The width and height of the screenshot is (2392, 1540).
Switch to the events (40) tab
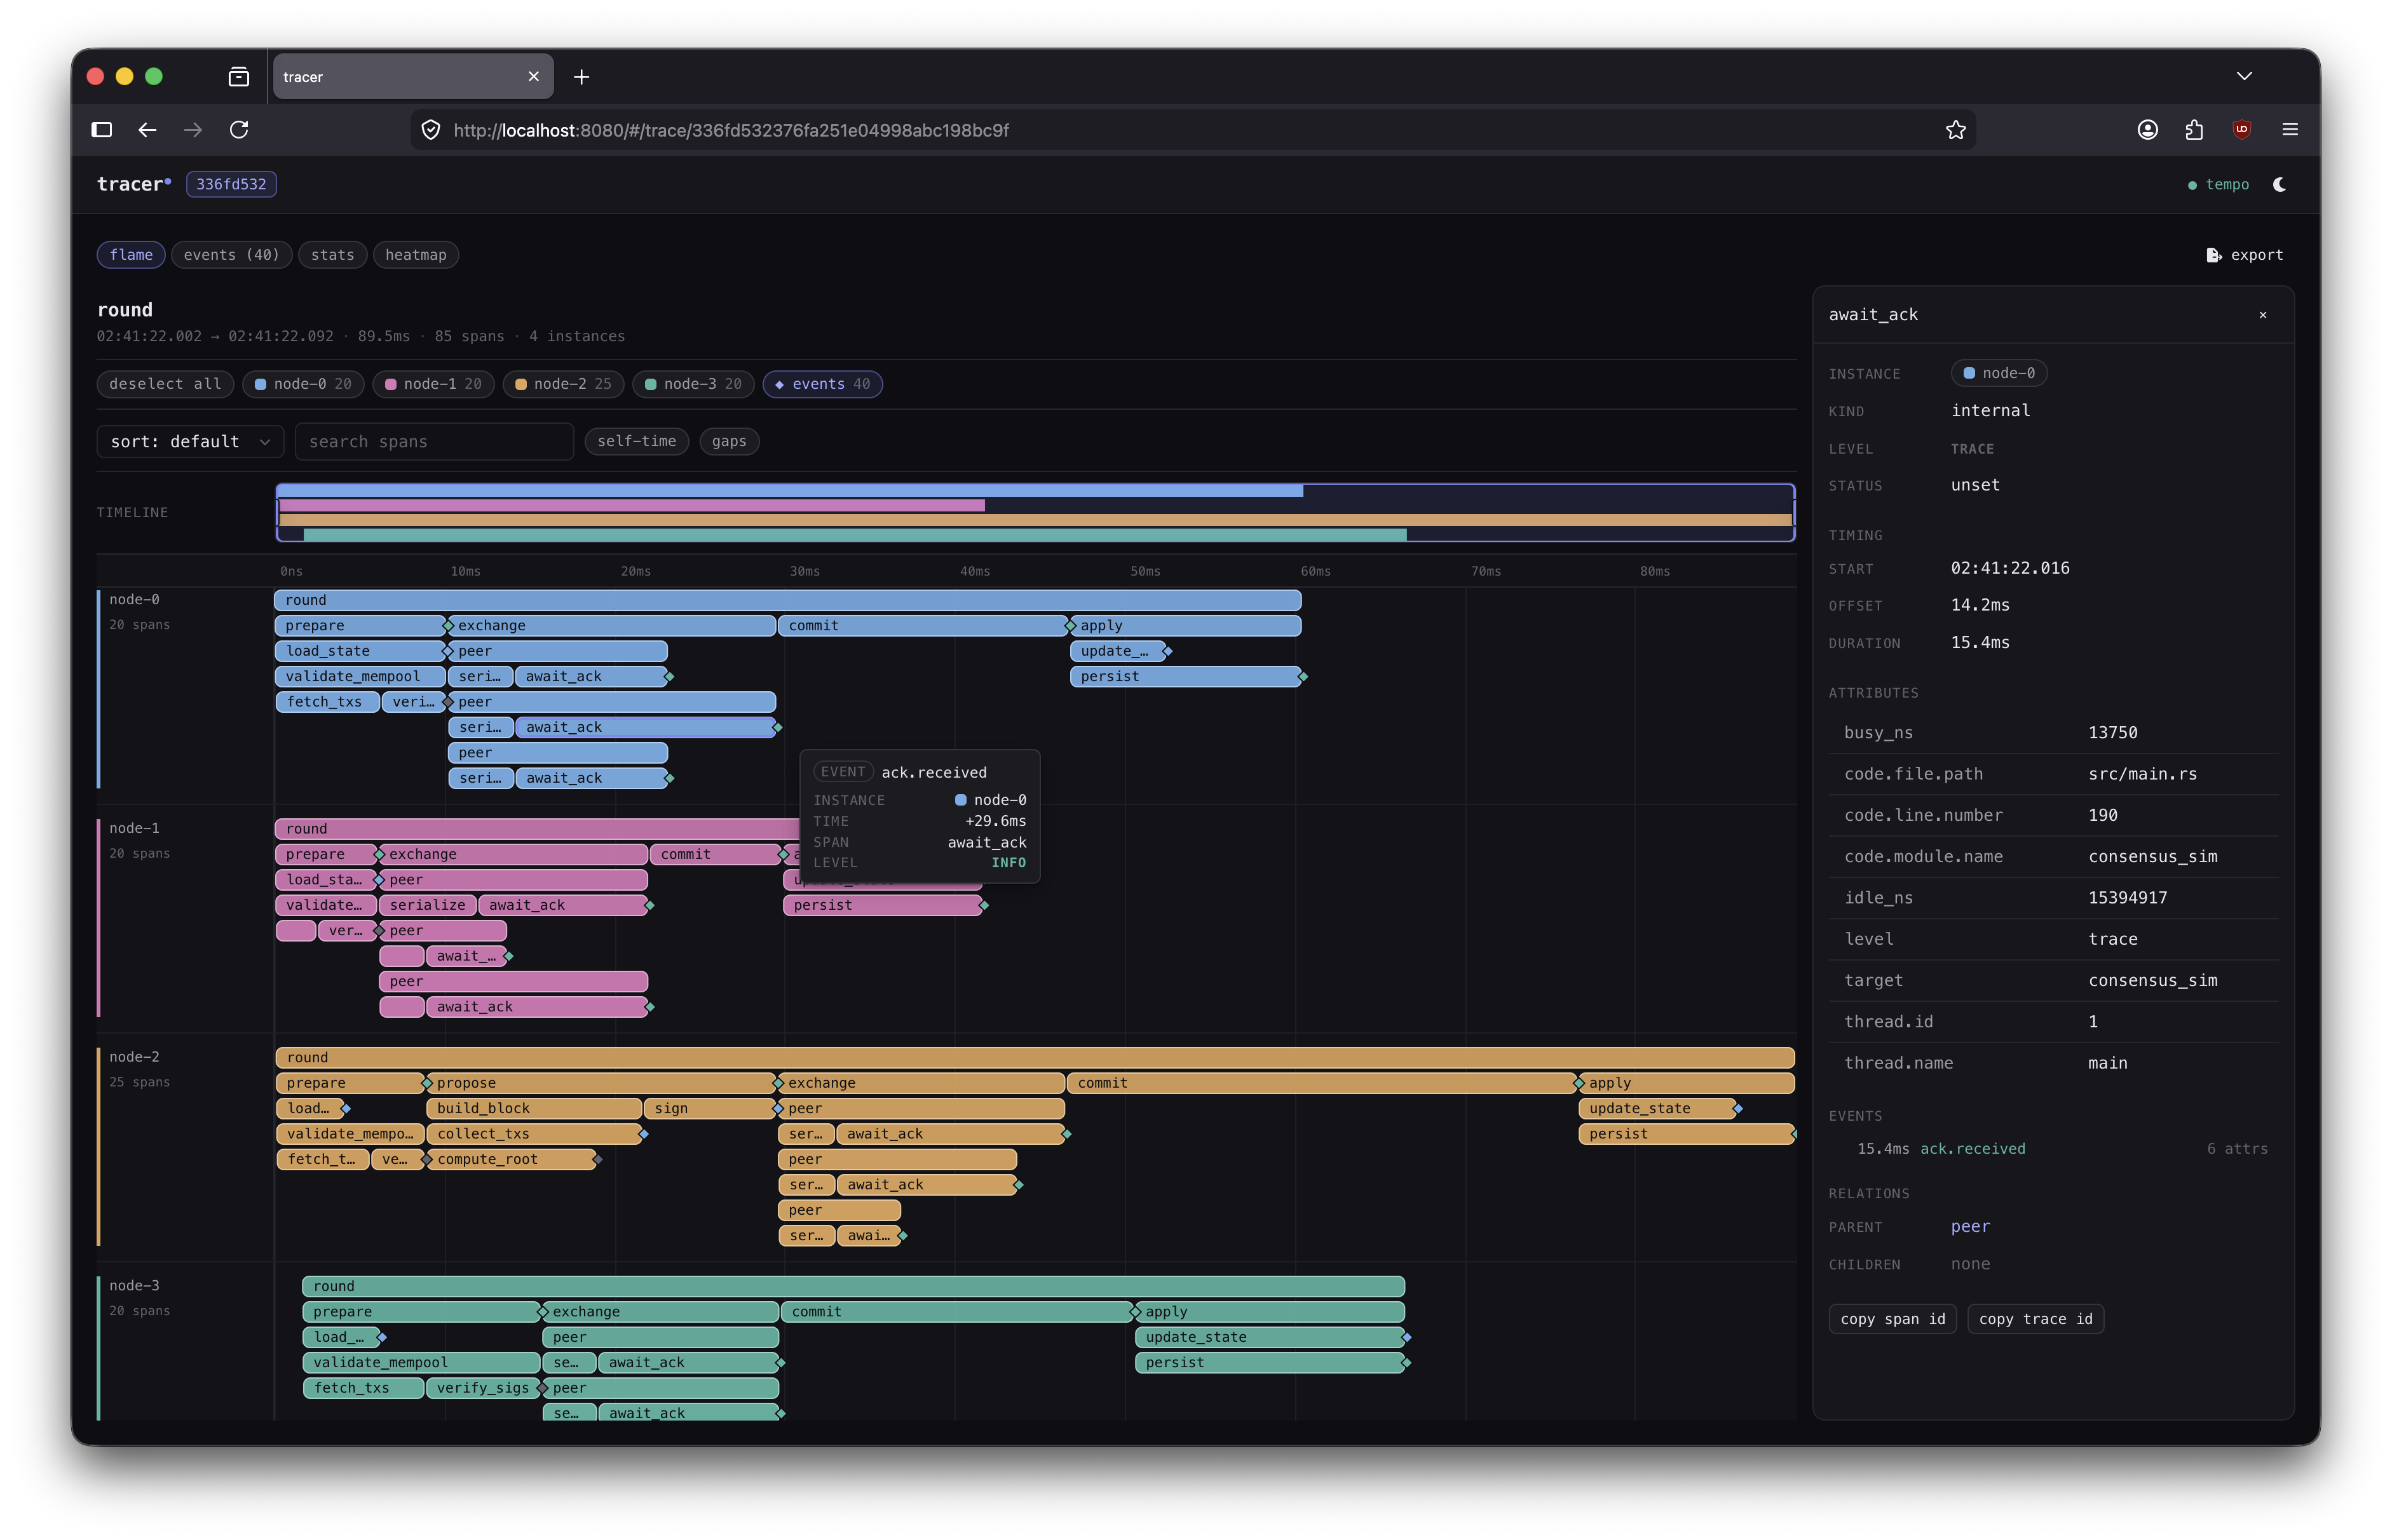point(231,255)
